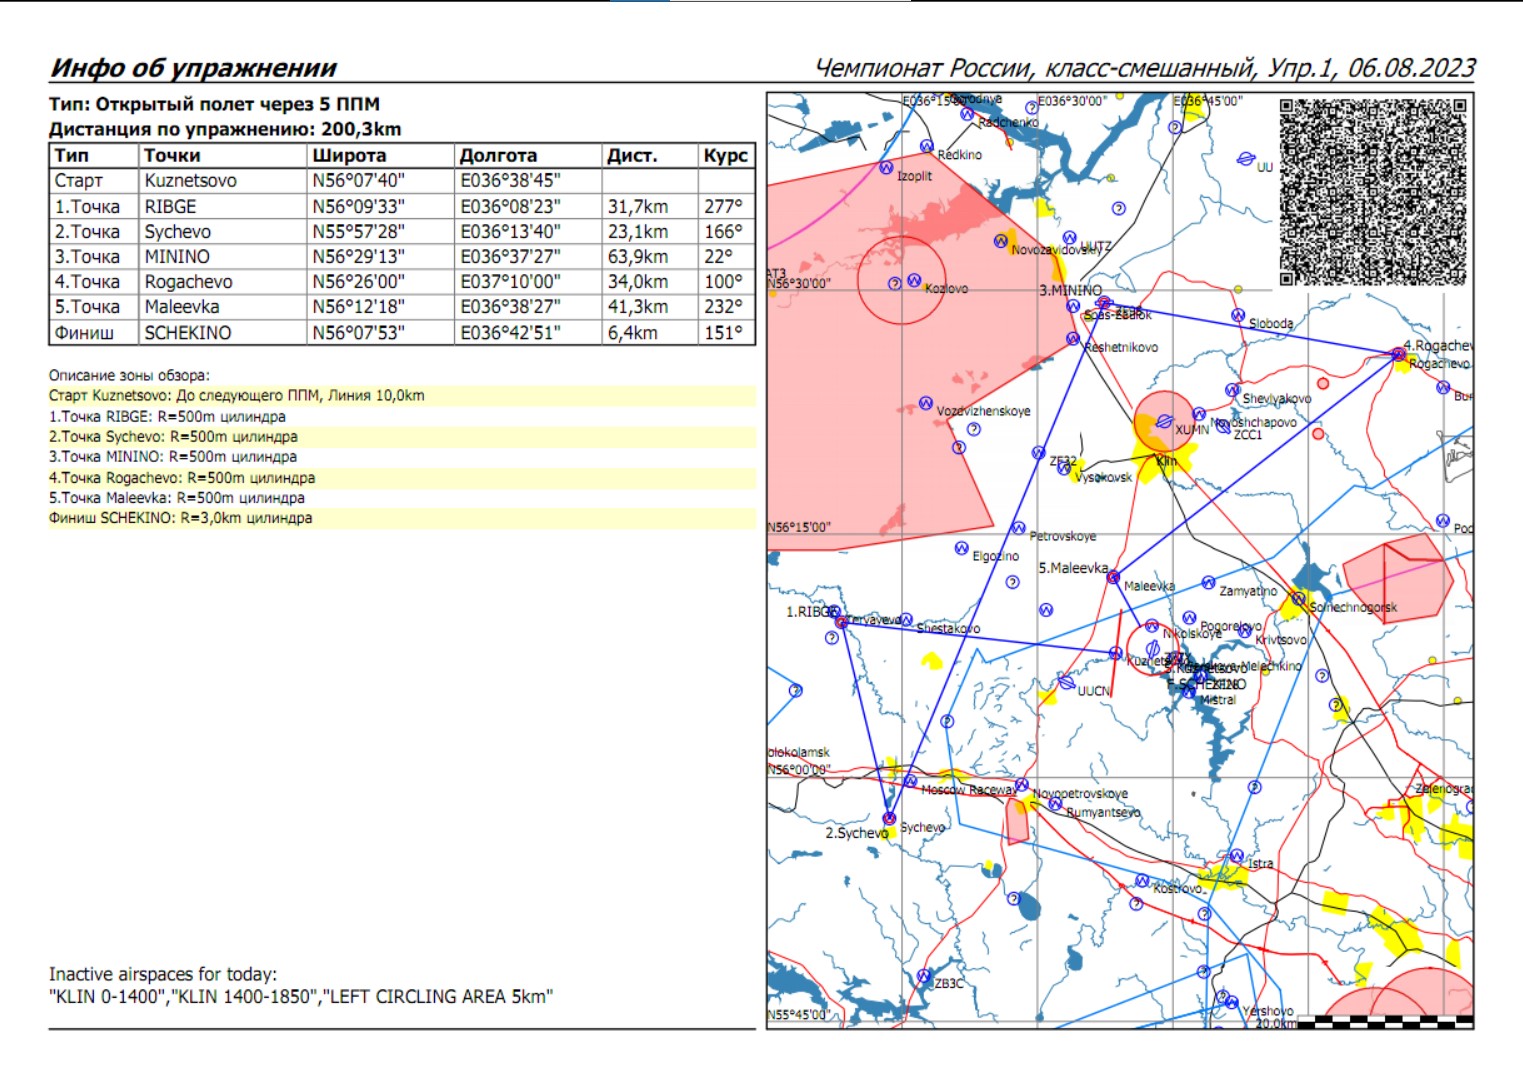Select the 2.Sychevo turnpoint circle

889,818
